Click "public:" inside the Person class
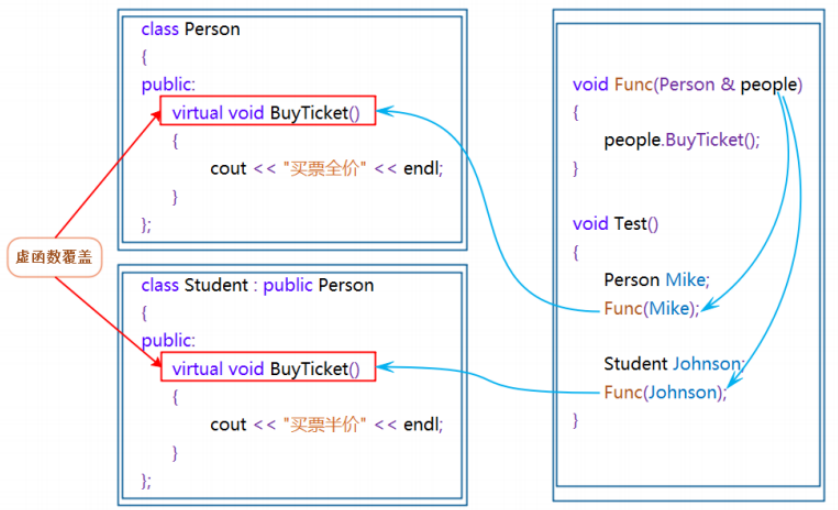The image size is (838, 510). tap(168, 84)
